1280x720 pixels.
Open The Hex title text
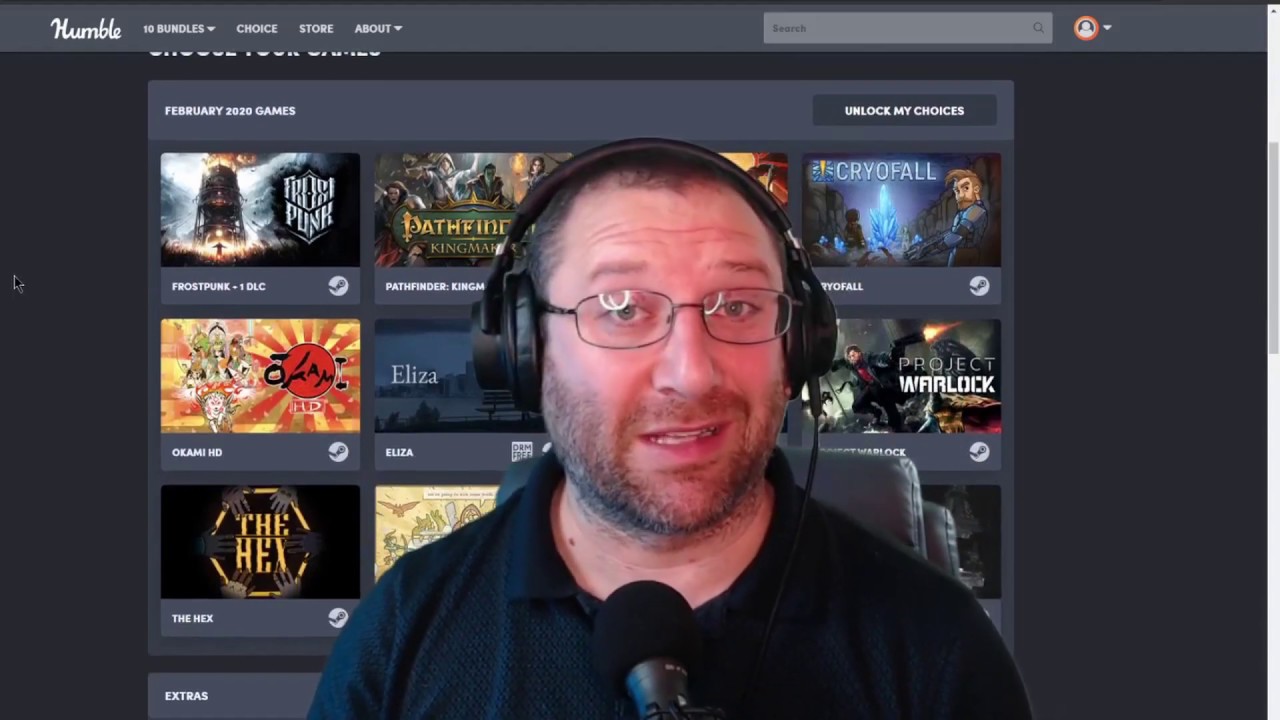pos(193,618)
